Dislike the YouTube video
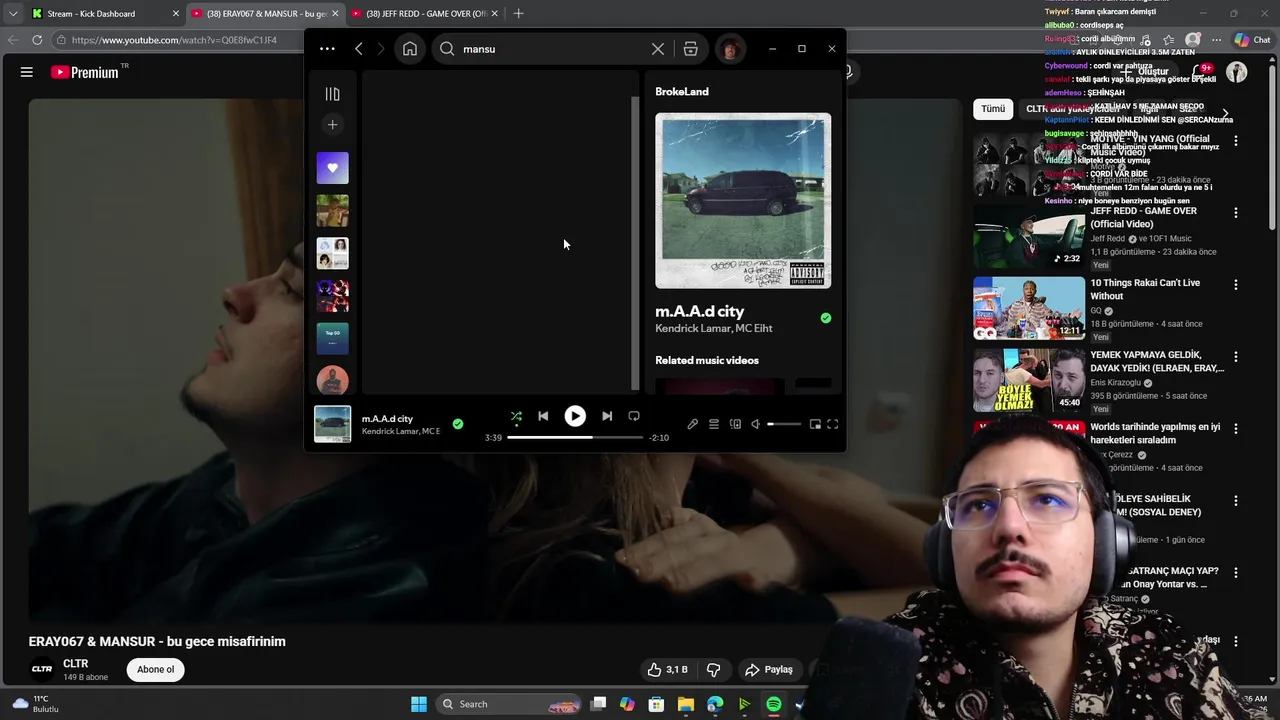The width and height of the screenshot is (1280, 720). 714,670
